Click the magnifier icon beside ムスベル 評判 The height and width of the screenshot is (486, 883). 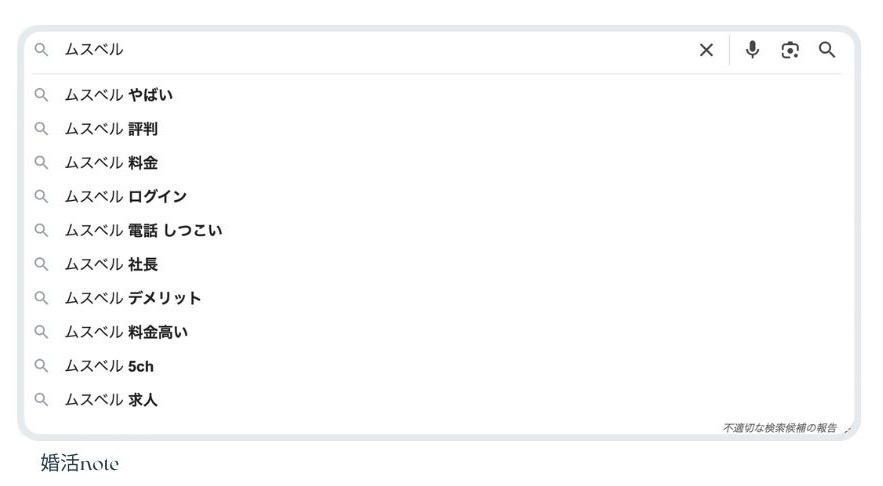[41, 128]
